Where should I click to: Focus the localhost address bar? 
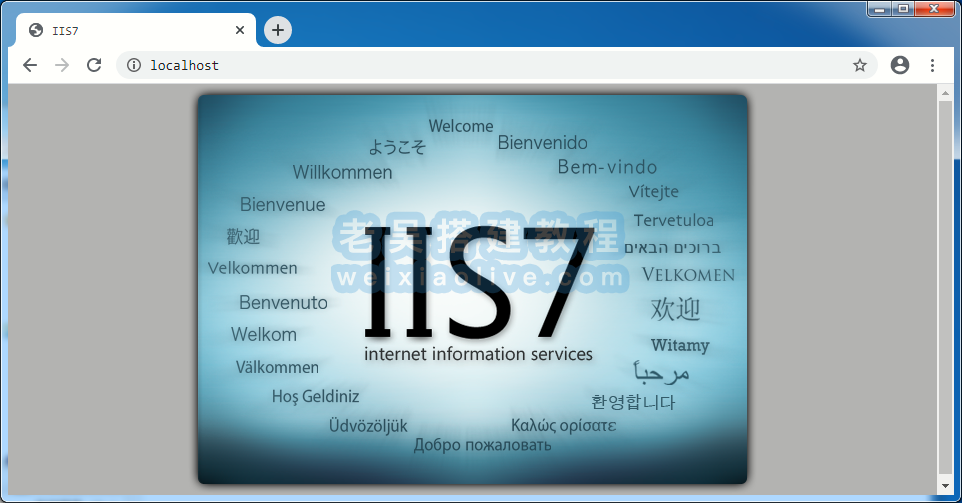(497, 65)
